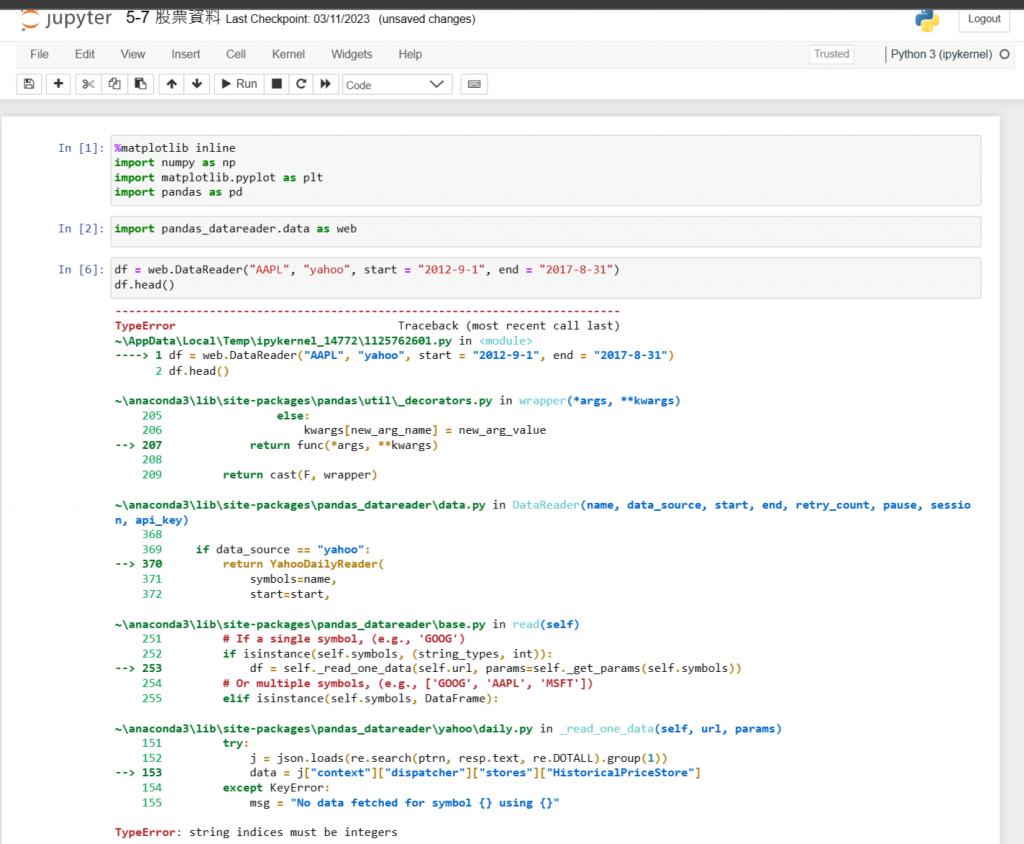
Task: Click the notebook title to rename it
Action: 172,18
